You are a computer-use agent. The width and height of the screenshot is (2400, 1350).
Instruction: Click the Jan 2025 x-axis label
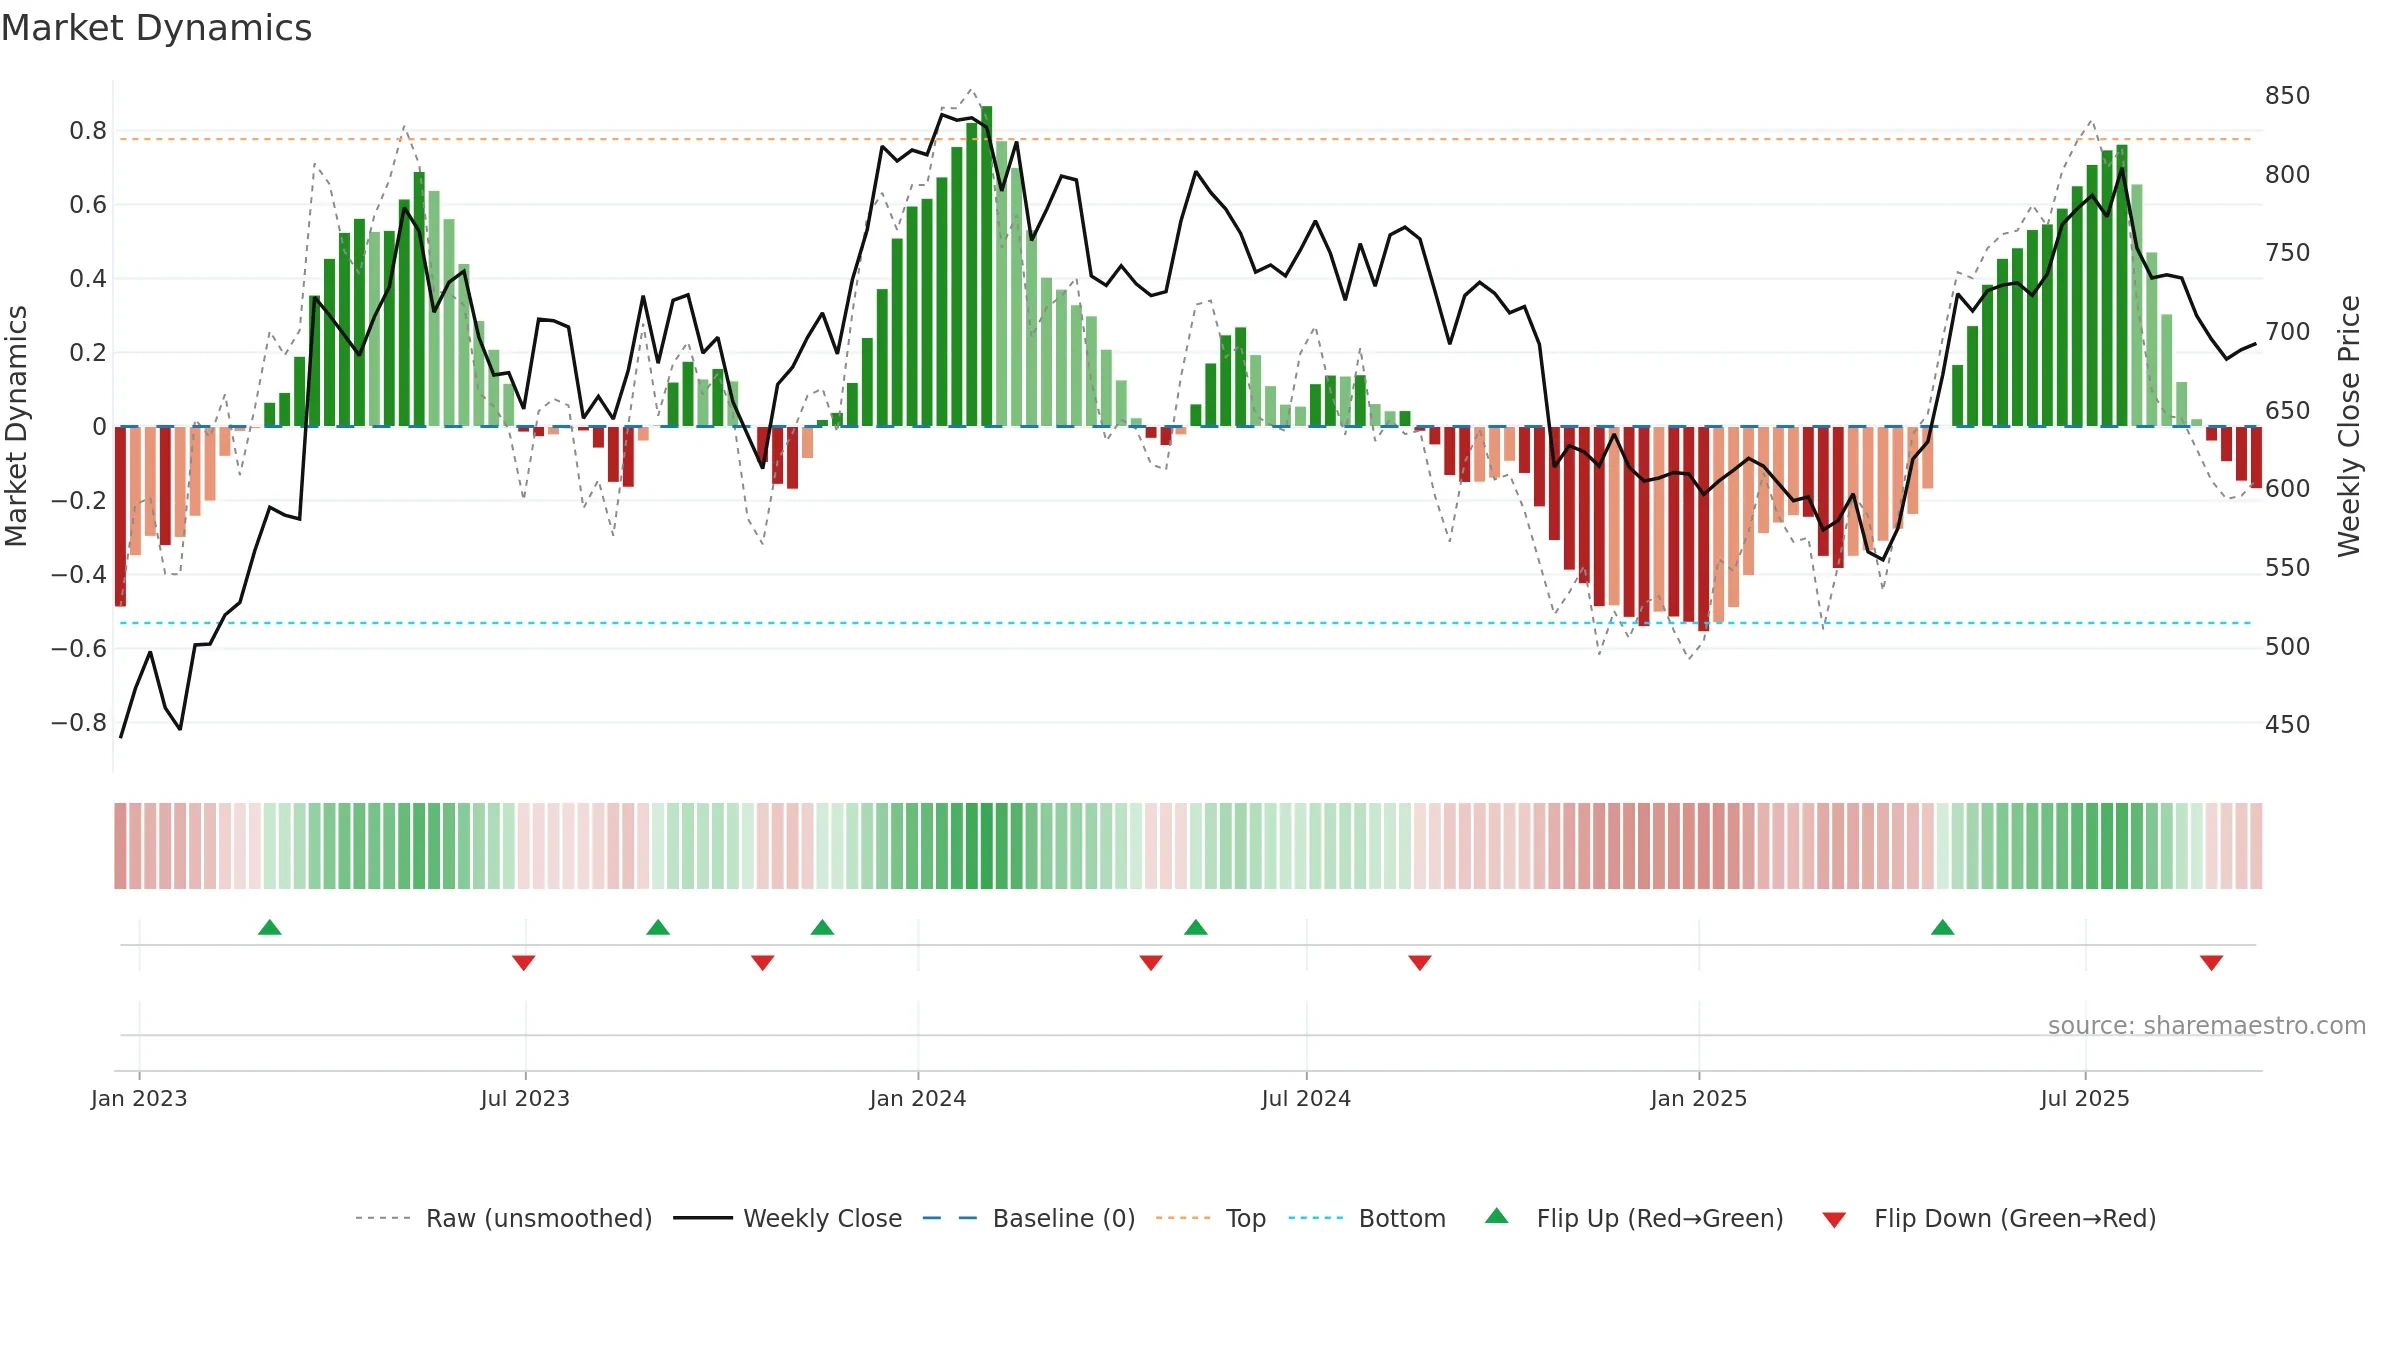(x=1699, y=1098)
